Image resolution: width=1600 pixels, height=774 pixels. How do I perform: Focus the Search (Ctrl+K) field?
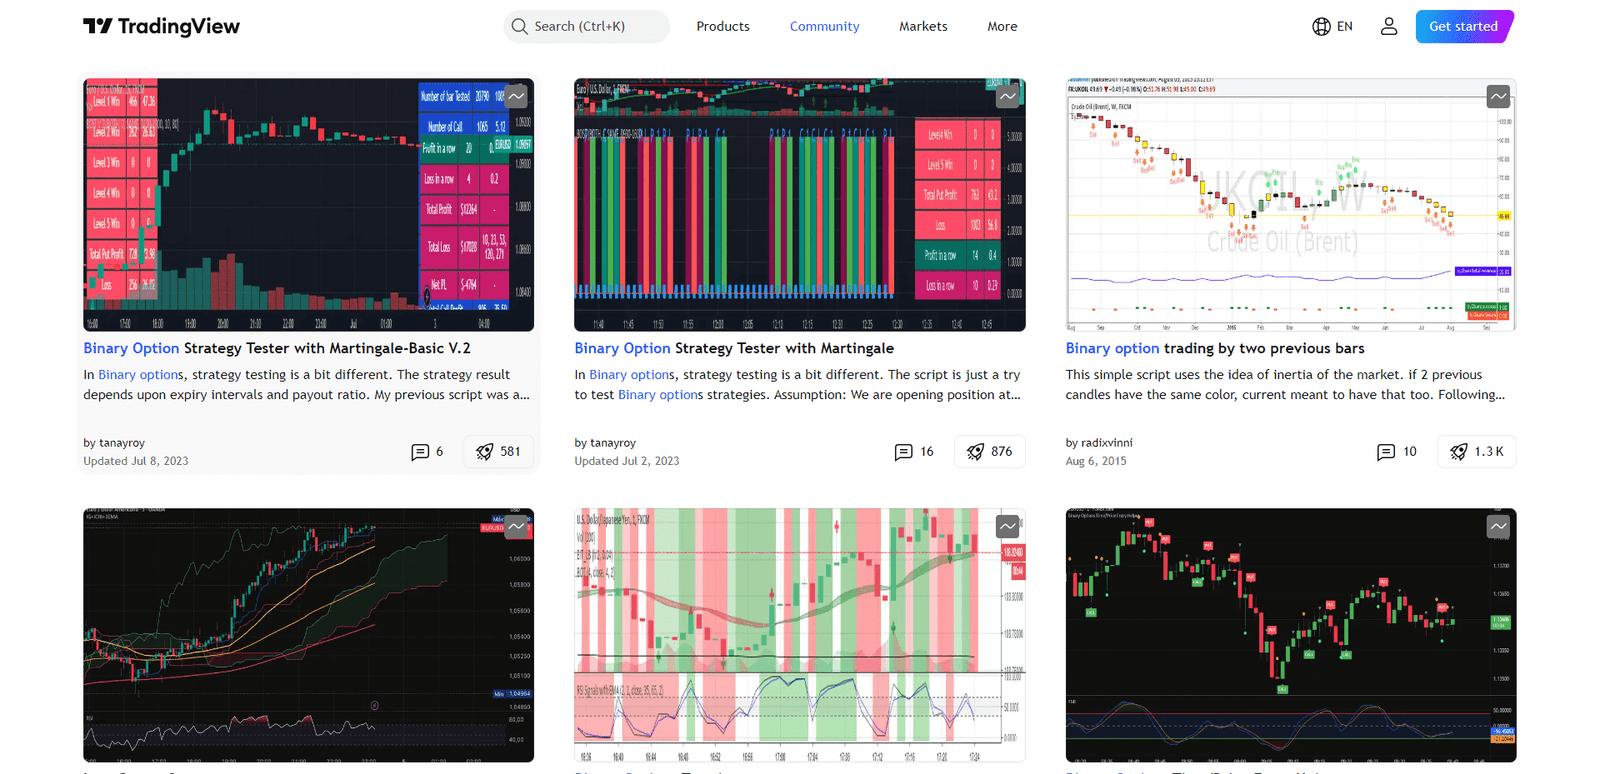586,26
